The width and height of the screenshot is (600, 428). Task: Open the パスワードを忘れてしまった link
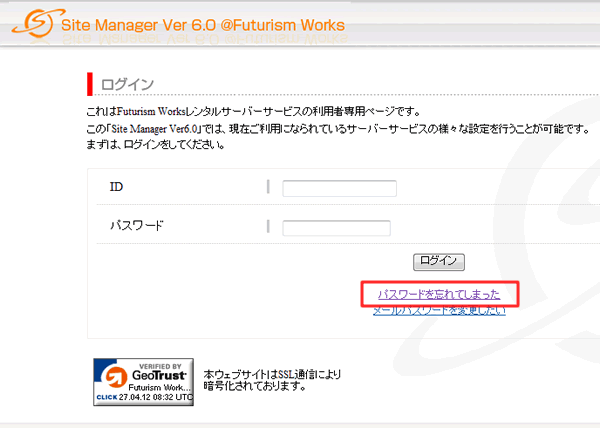[x=439, y=294]
